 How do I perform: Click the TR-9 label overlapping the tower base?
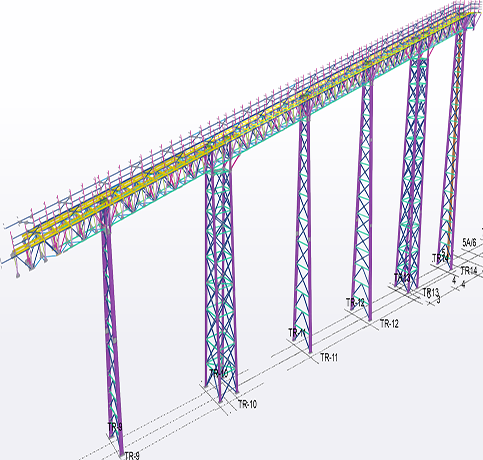[115, 427]
